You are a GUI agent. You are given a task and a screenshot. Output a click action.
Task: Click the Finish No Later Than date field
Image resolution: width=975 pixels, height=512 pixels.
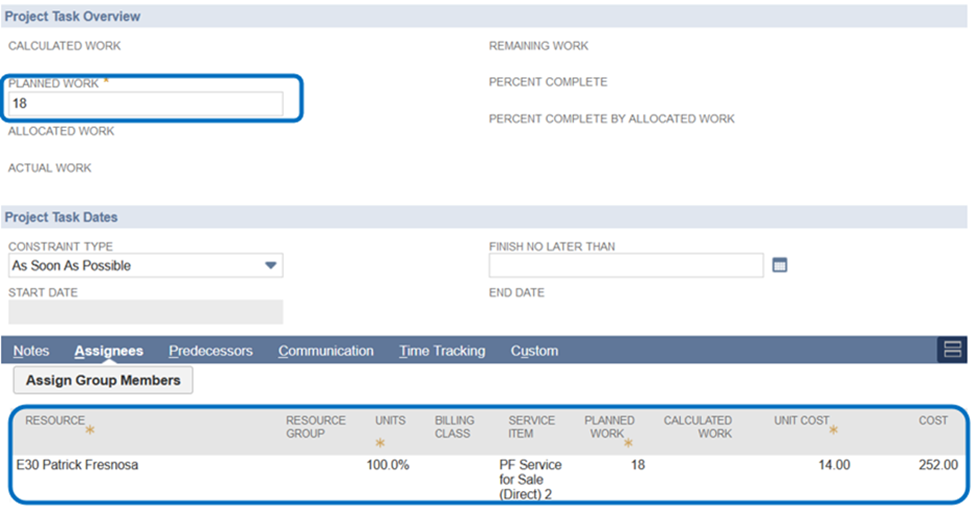pyautogui.click(x=626, y=266)
